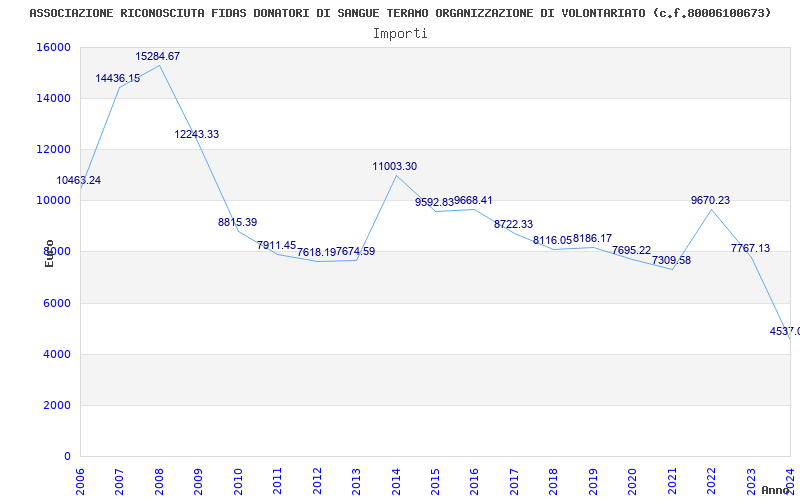Click the 9592.83 data label

point(434,202)
